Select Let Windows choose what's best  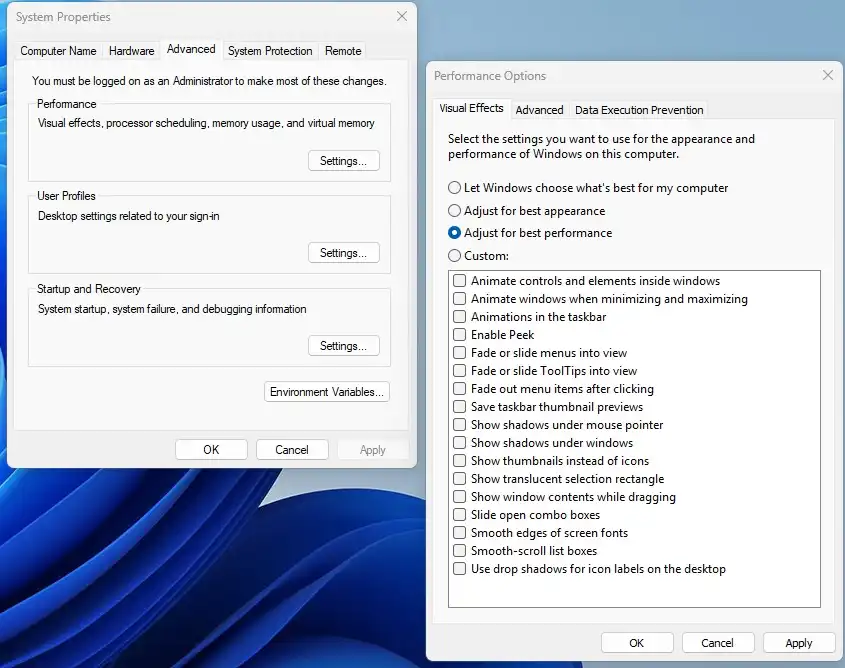pos(453,187)
